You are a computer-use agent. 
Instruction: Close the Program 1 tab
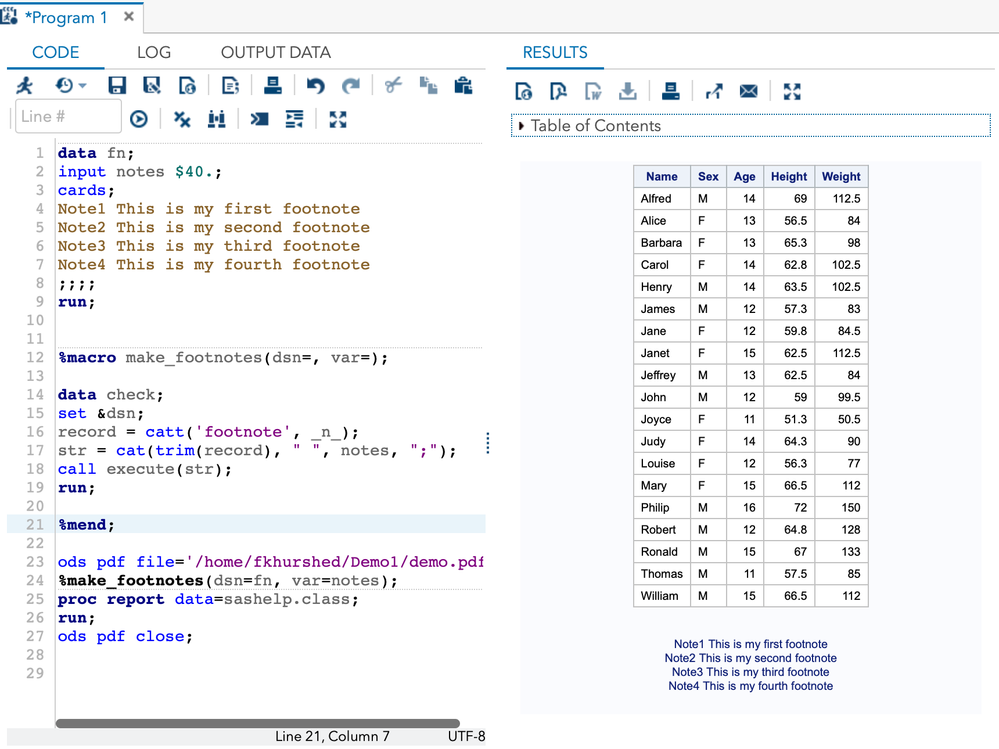[129, 17]
